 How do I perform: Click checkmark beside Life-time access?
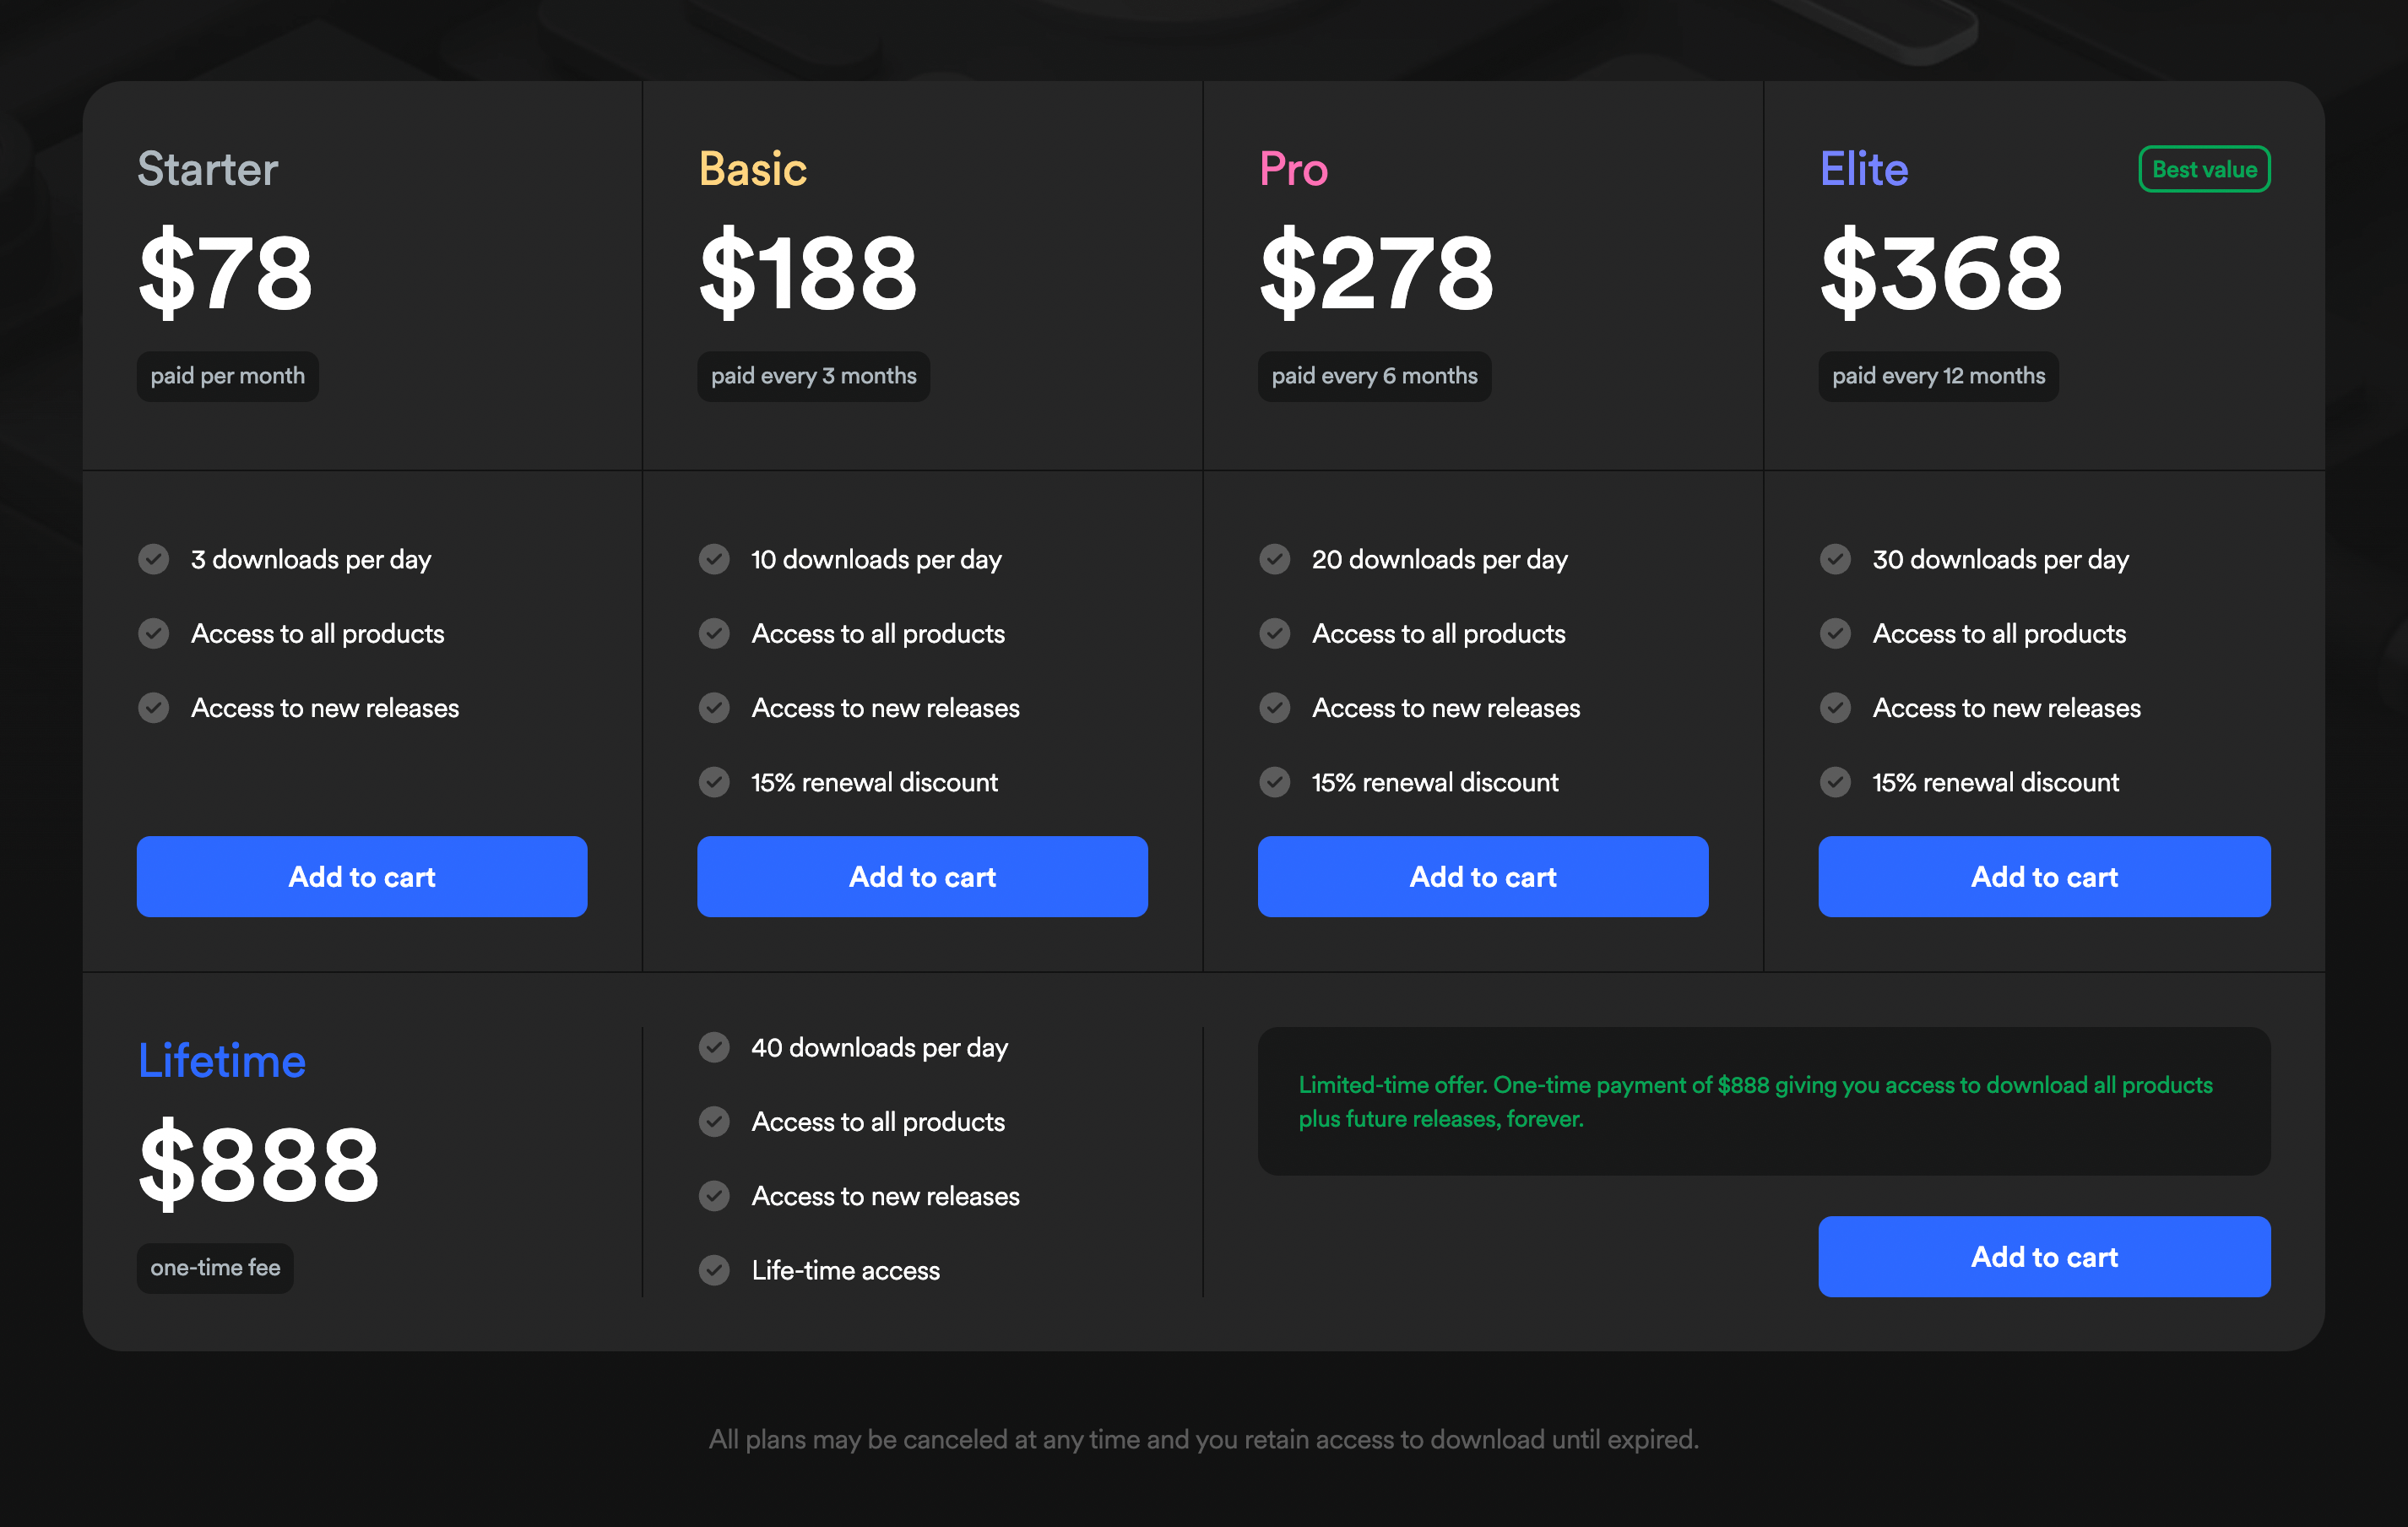pyautogui.click(x=714, y=1270)
